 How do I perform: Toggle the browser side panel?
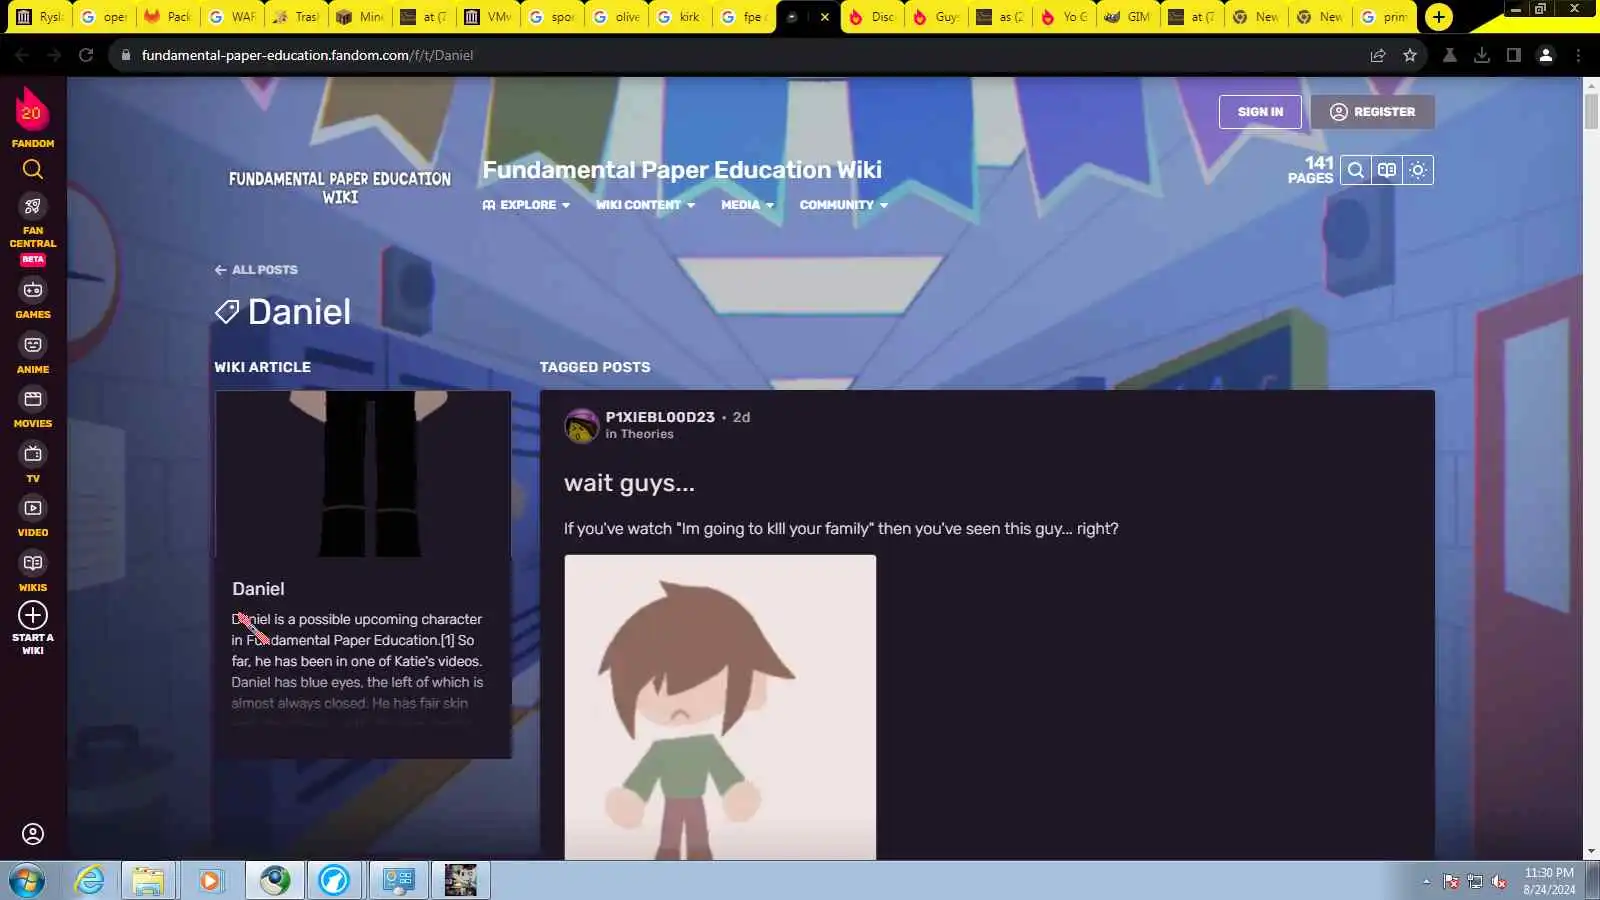(x=1514, y=55)
